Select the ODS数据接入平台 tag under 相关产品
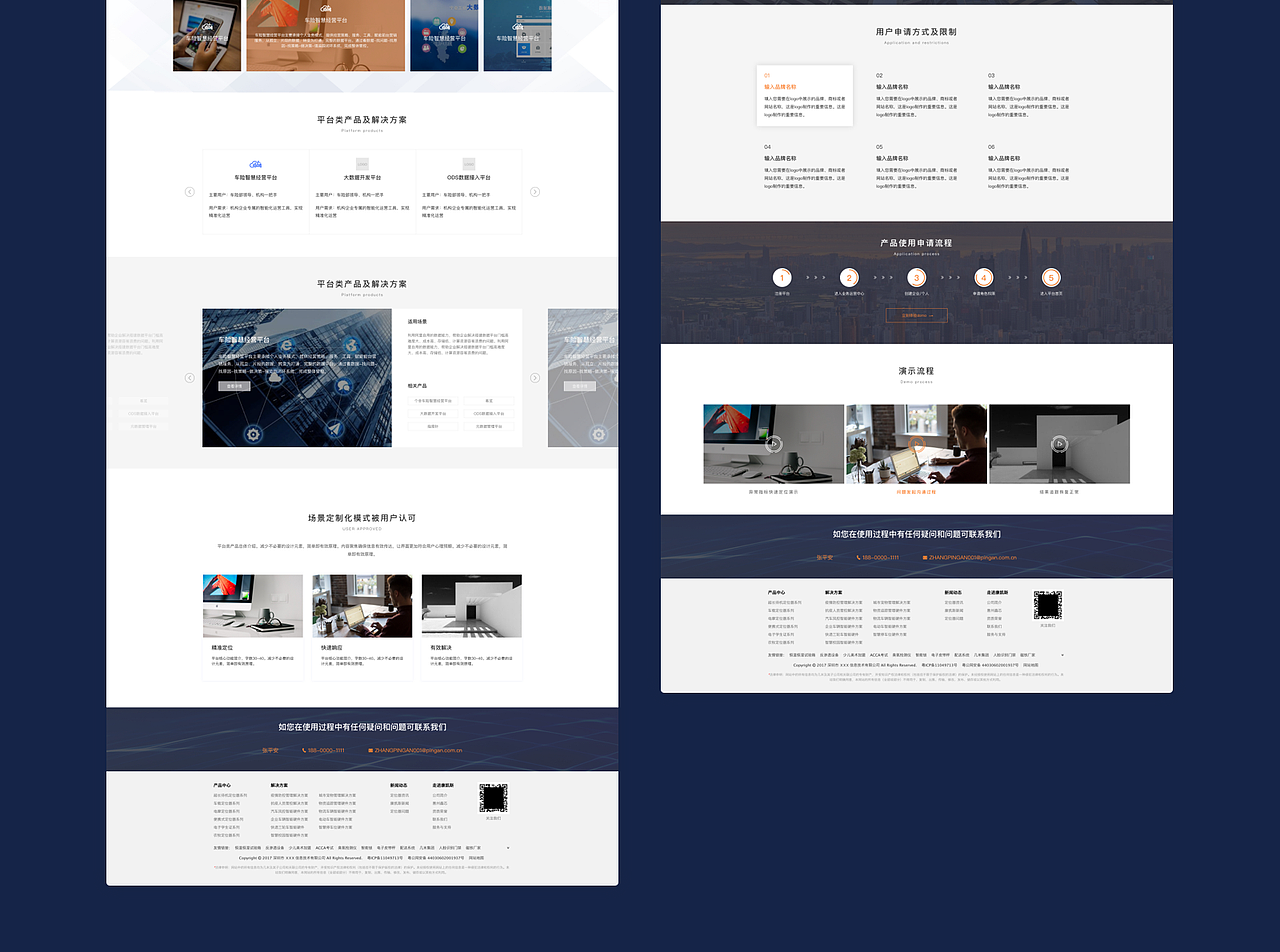Image resolution: width=1280 pixels, height=952 pixels. 489,414
